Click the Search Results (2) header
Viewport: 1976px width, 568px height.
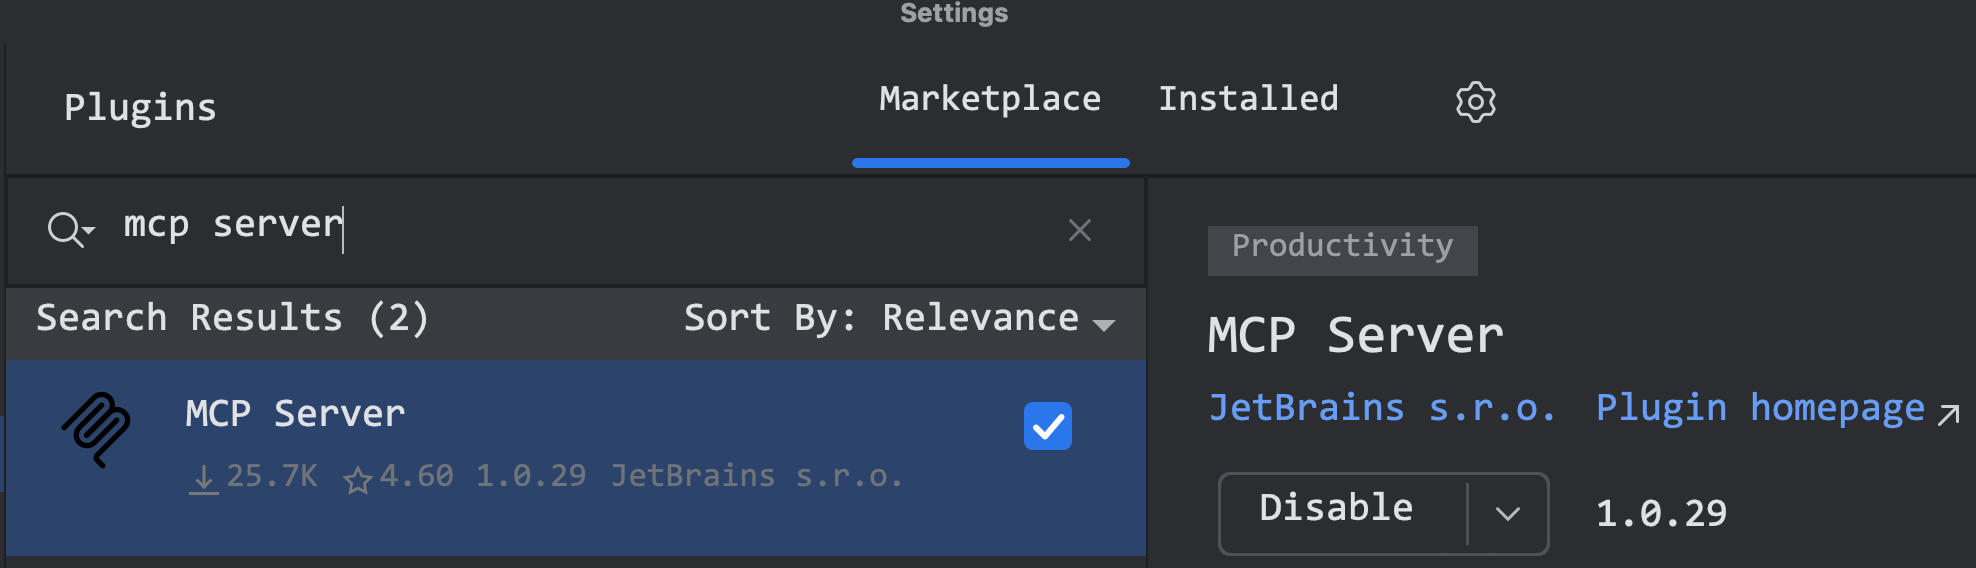[x=232, y=319]
